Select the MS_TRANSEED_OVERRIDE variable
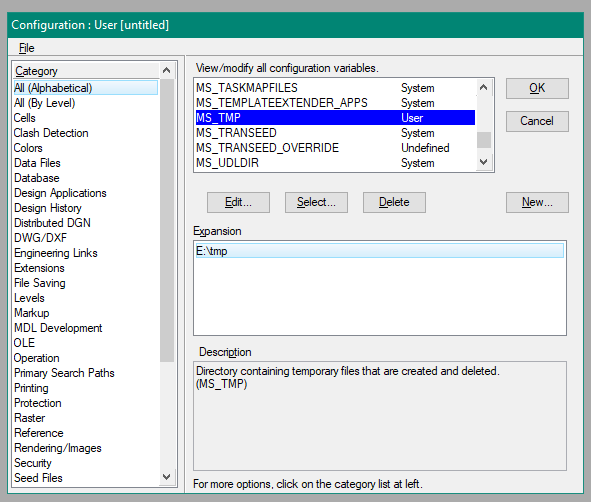This screenshot has height=502, width=591. click(335, 148)
